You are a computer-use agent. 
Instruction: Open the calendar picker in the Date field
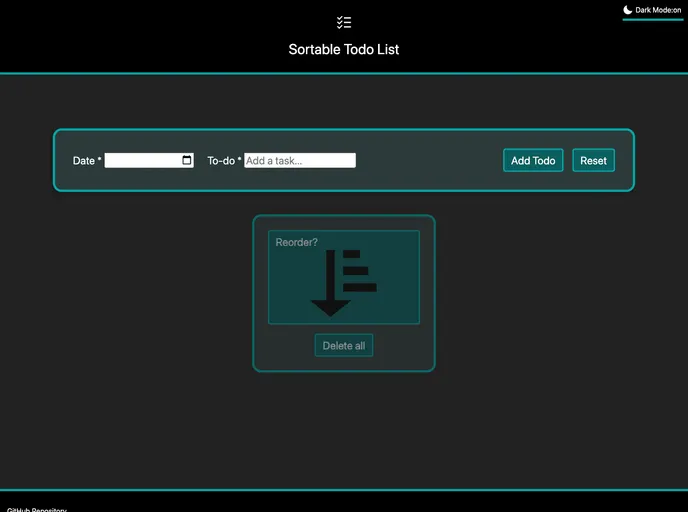(x=187, y=160)
